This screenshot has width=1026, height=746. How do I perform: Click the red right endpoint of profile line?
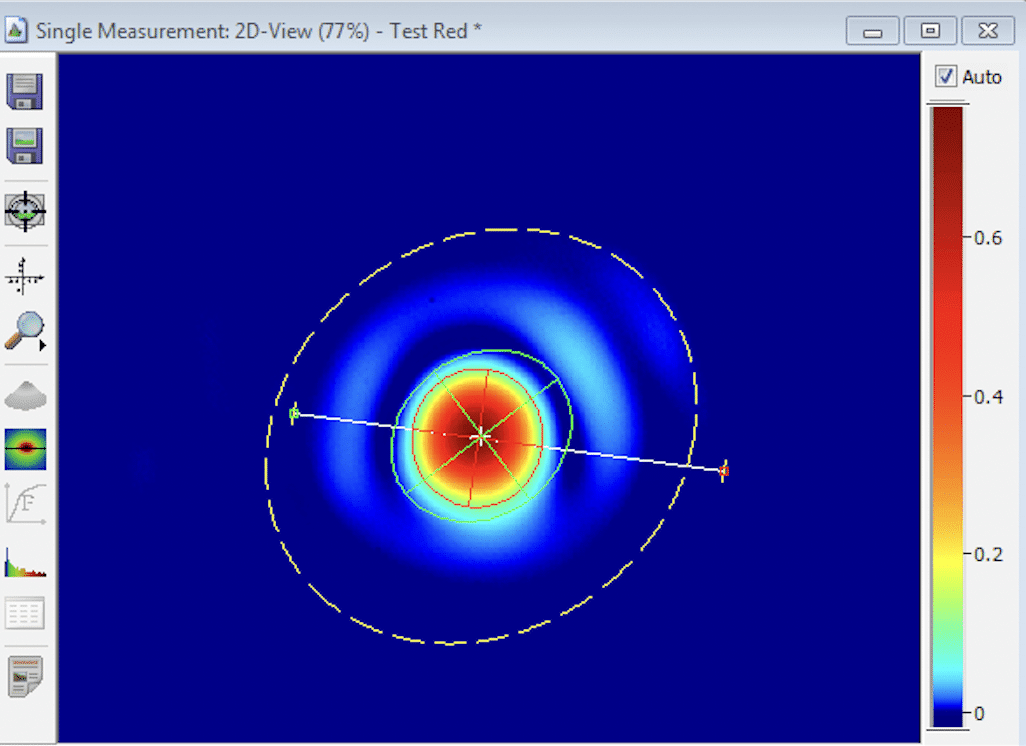coord(723,471)
